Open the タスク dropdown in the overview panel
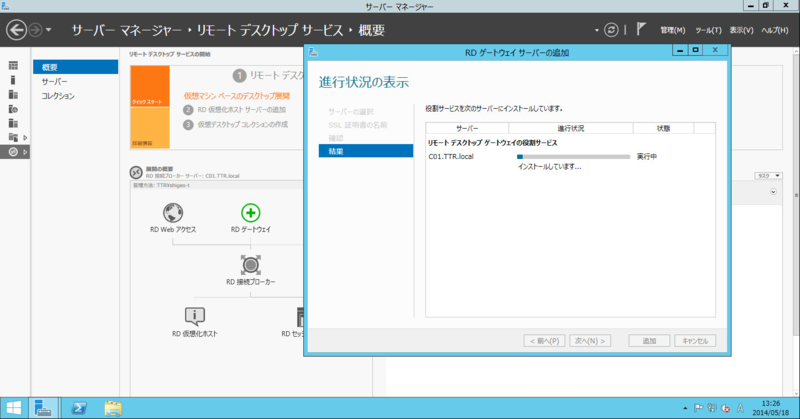The width and height of the screenshot is (800, 419). (768, 176)
